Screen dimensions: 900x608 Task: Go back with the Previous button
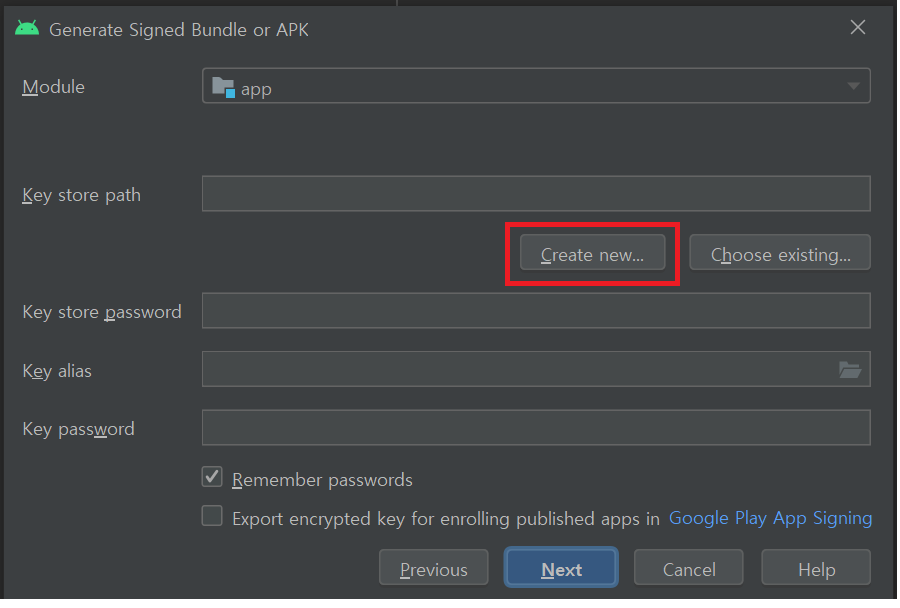(x=433, y=569)
